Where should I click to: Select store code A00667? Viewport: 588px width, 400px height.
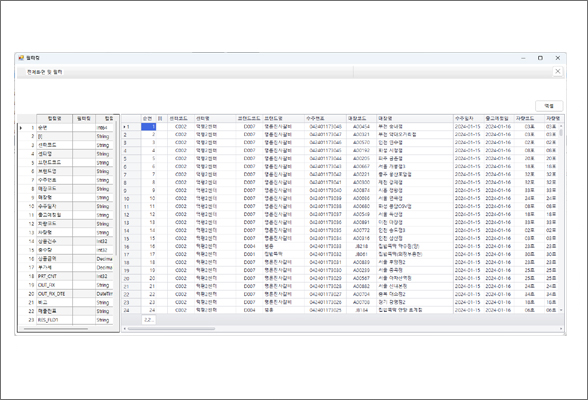[x=361, y=166]
